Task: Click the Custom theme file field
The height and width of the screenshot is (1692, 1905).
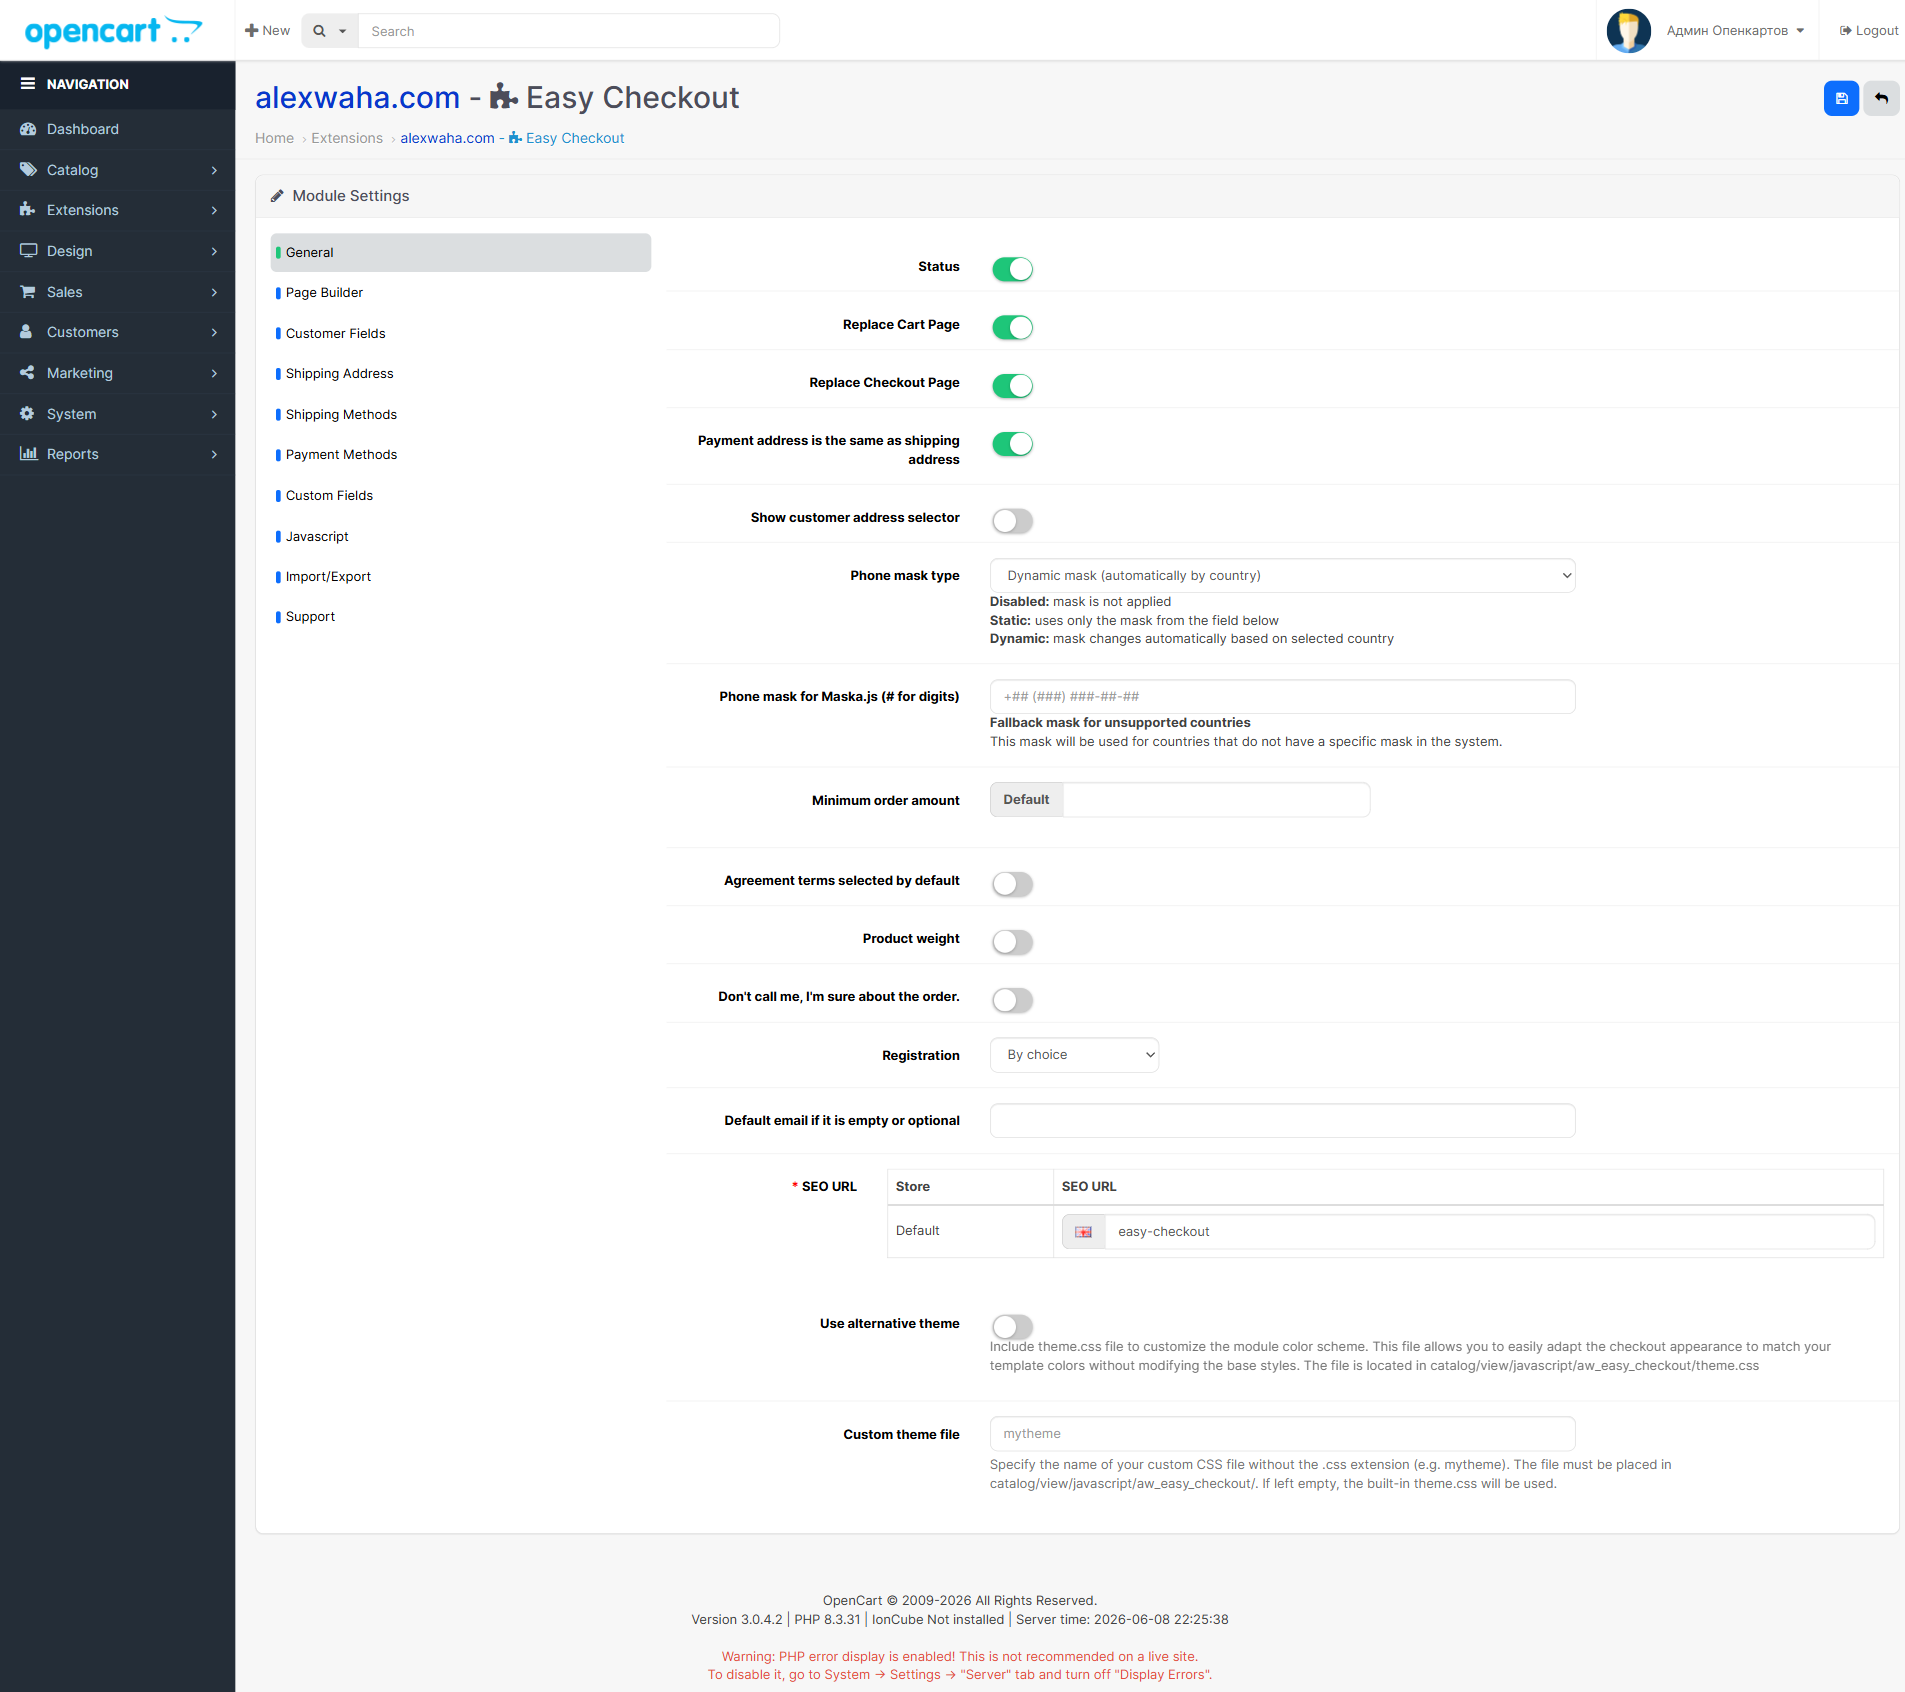Action: tap(1282, 1434)
